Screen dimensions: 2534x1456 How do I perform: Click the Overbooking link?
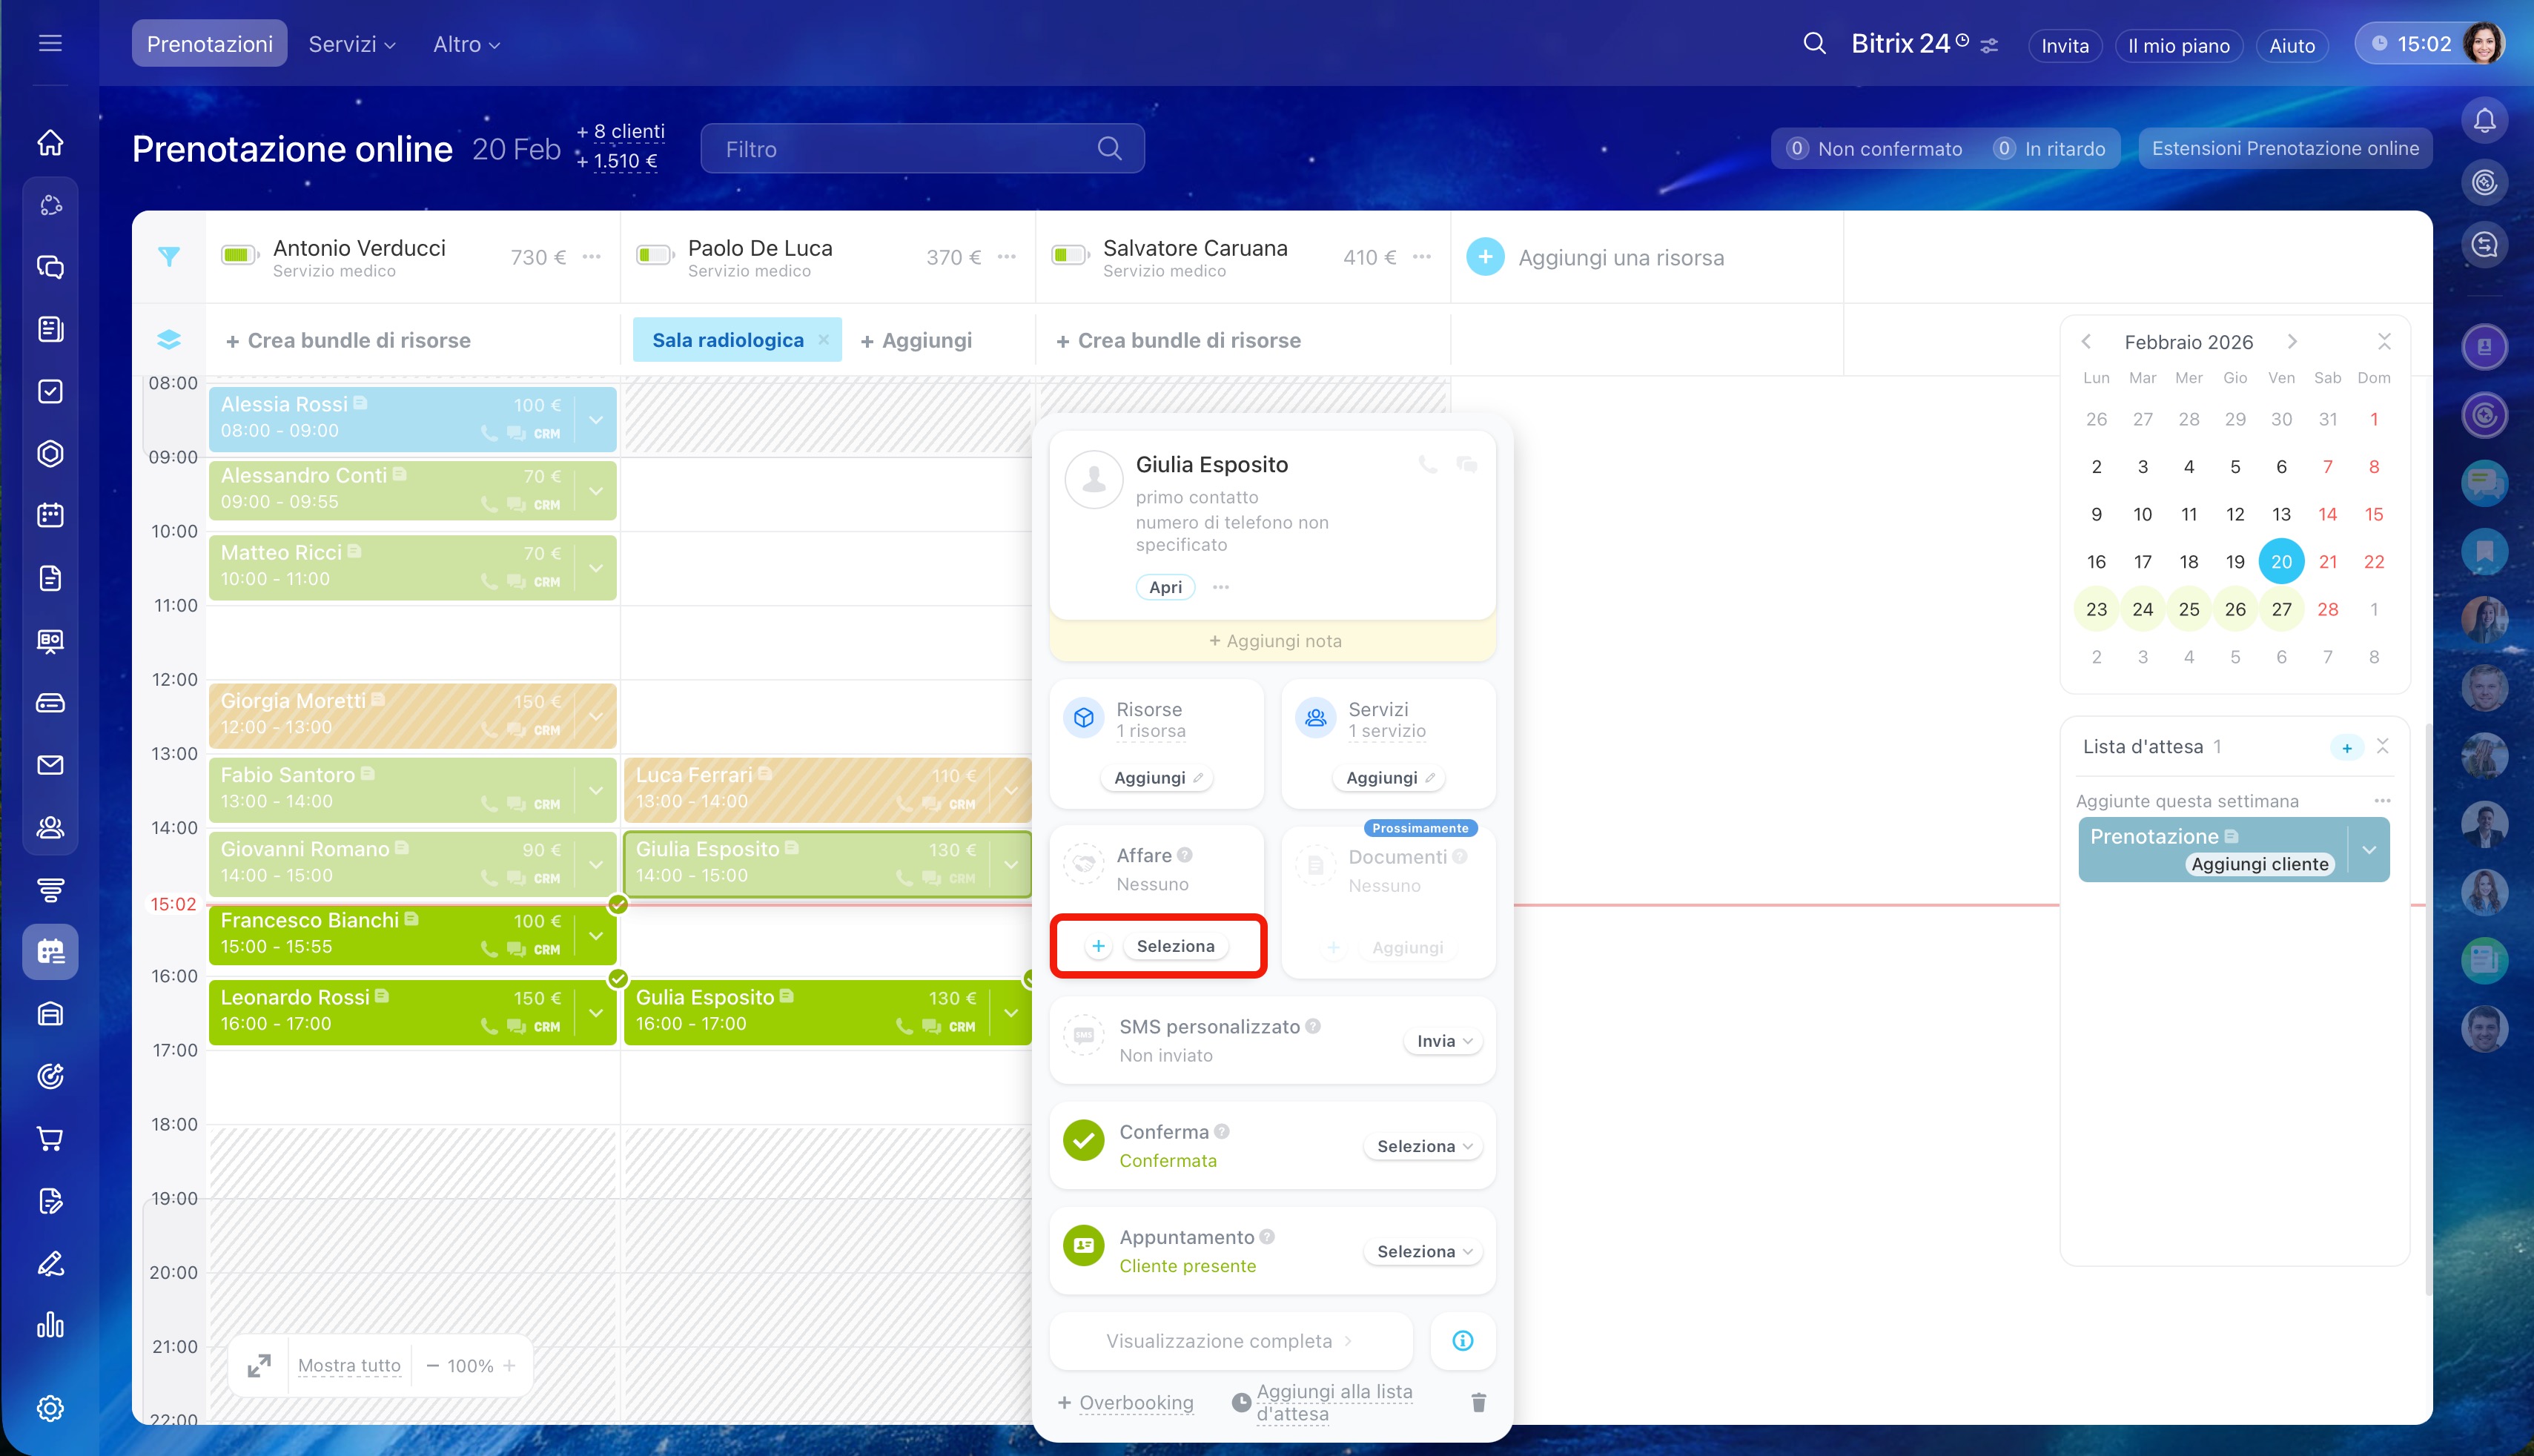click(x=1136, y=1402)
